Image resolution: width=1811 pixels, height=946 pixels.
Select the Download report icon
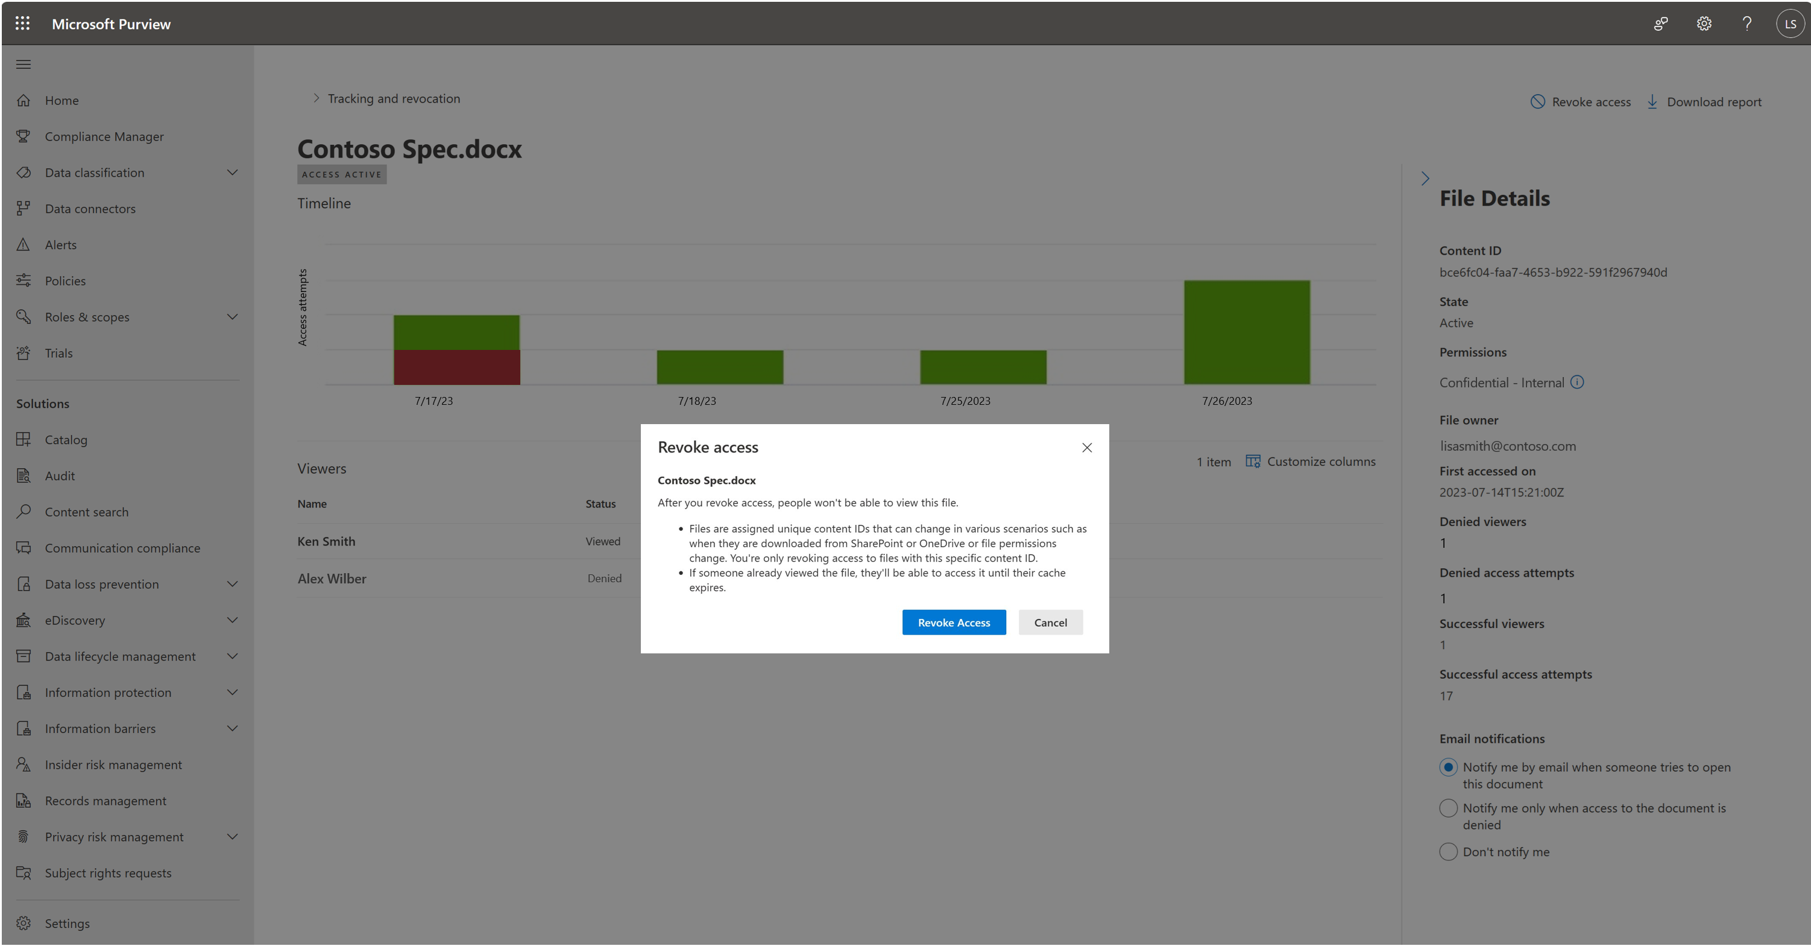click(x=1653, y=101)
